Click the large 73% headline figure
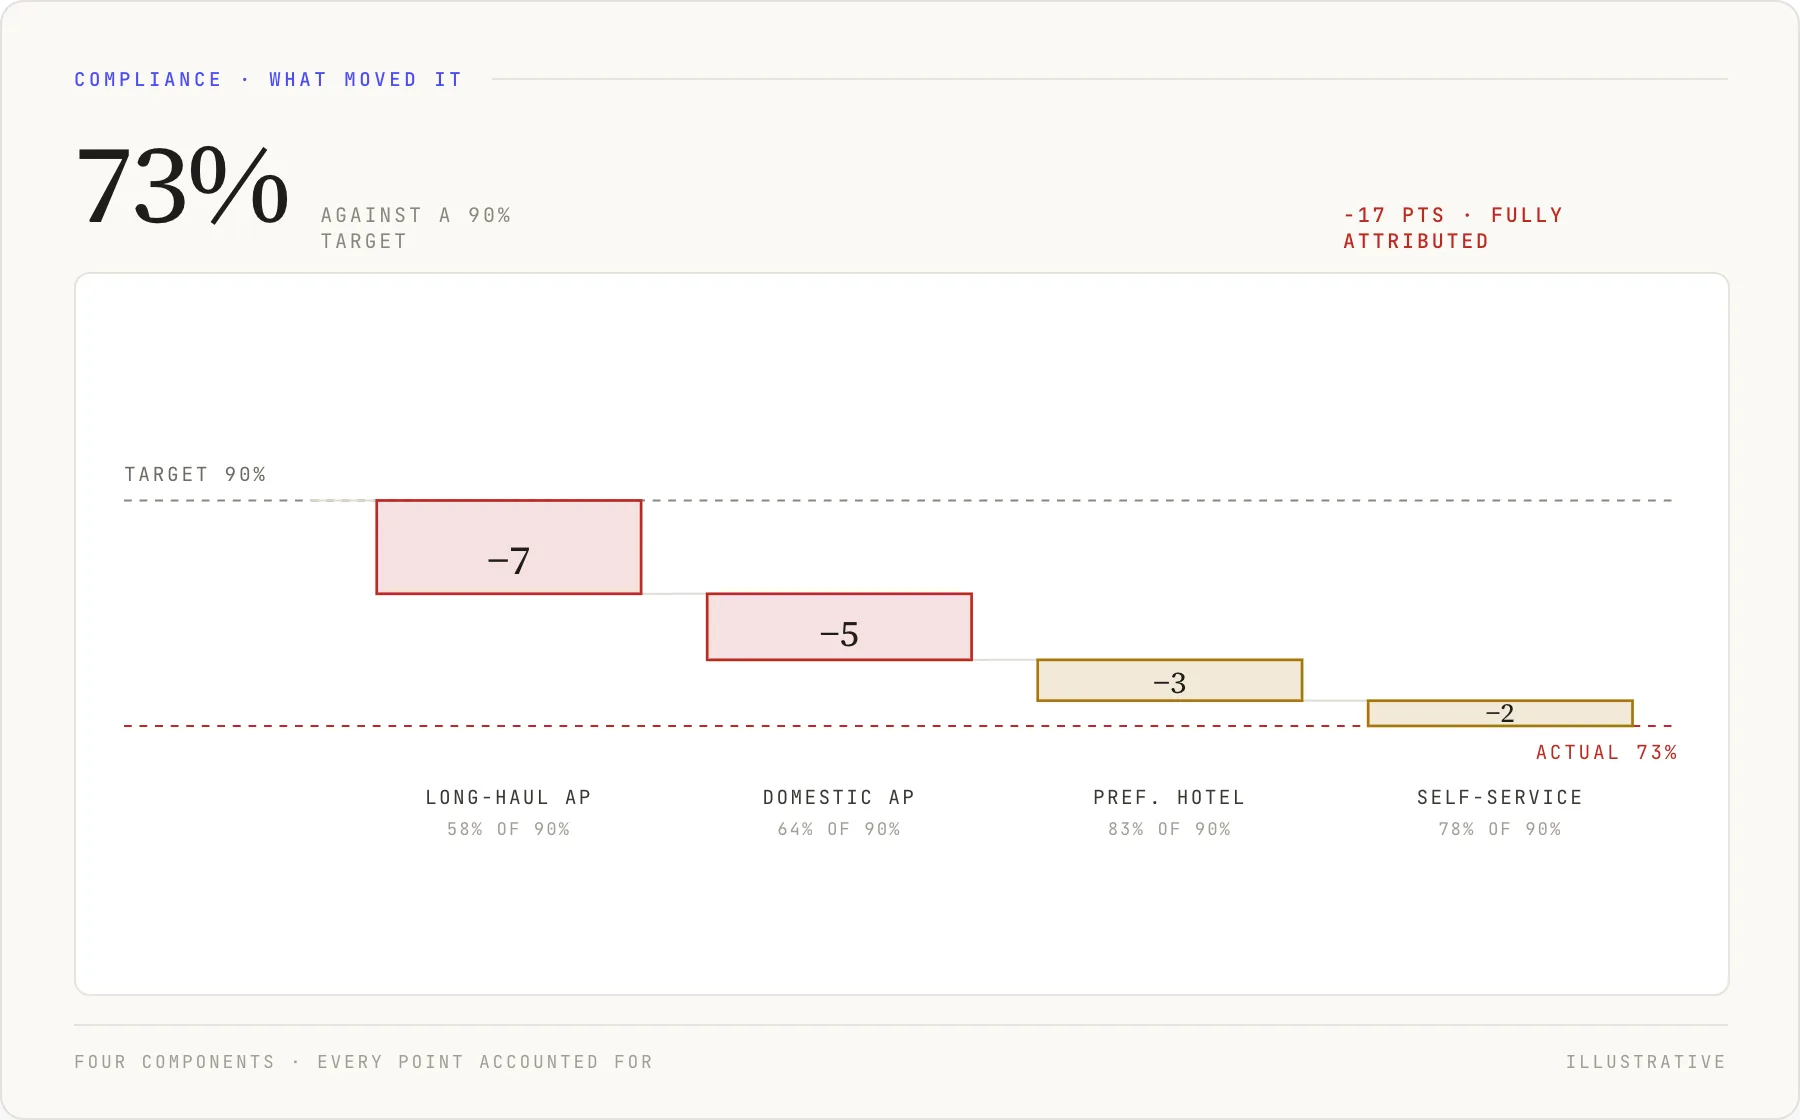1800x1120 pixels. tap(182, 186)
